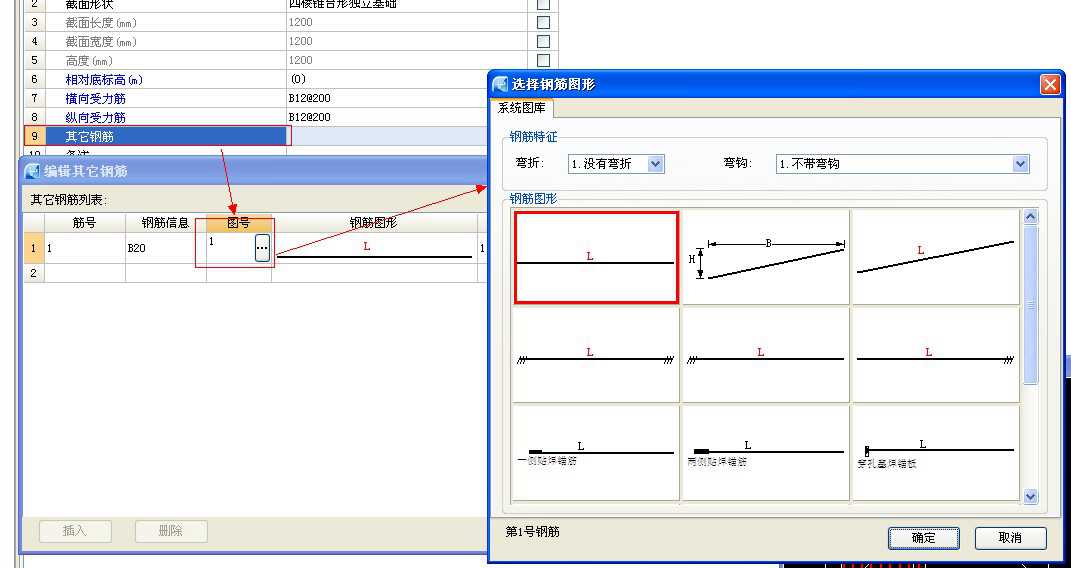
Task: Switch to the 系统图库 tab
Action: pos(521,108)
